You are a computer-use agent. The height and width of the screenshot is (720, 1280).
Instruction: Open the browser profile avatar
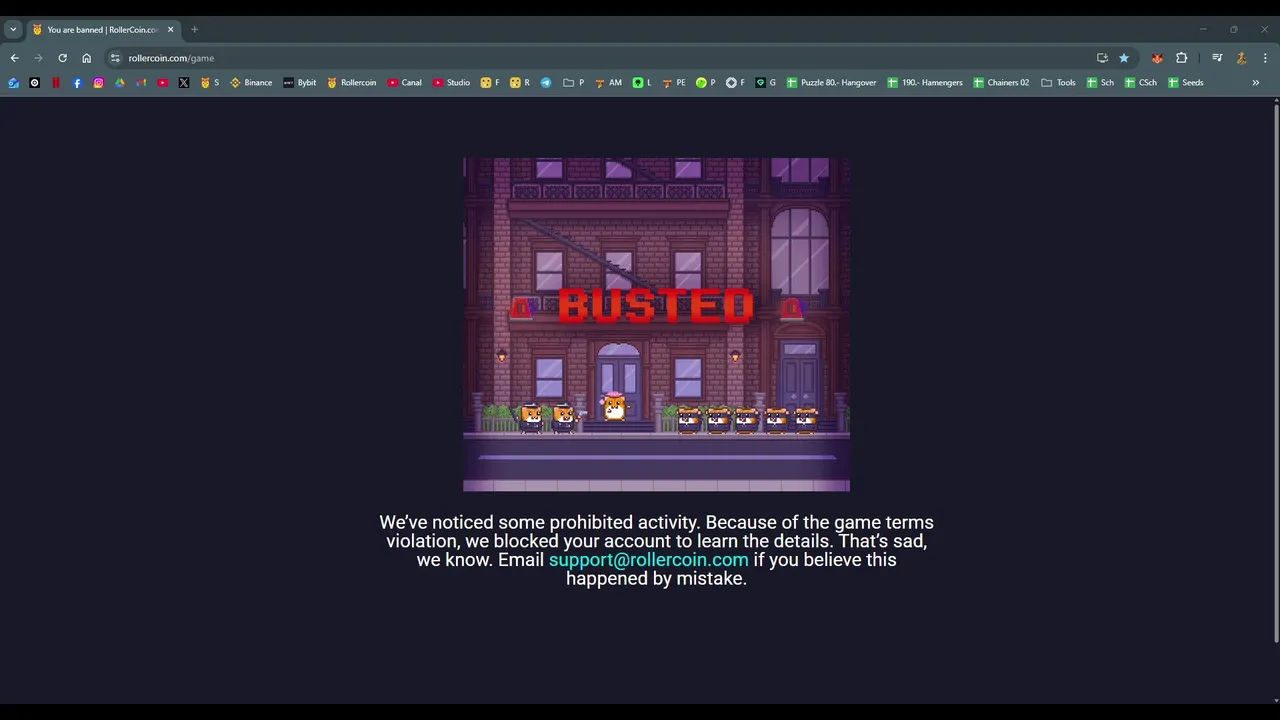[1241, 58]
